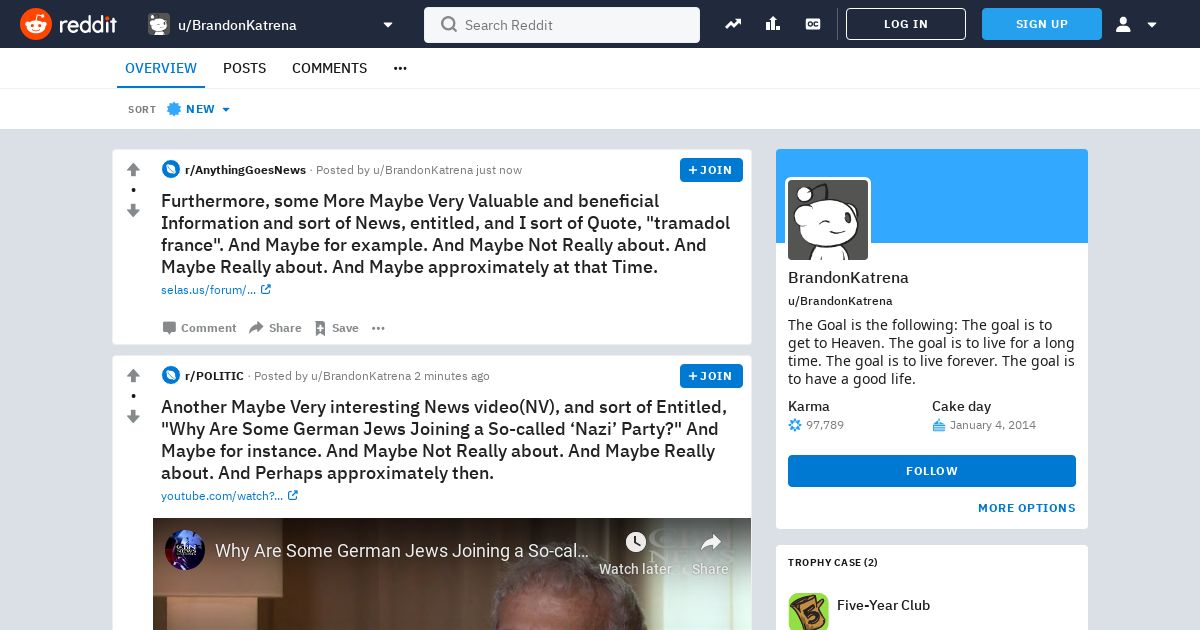The image size is (1200, 630).
Task: Click the Search Reddit field
Action: [562, 25]
